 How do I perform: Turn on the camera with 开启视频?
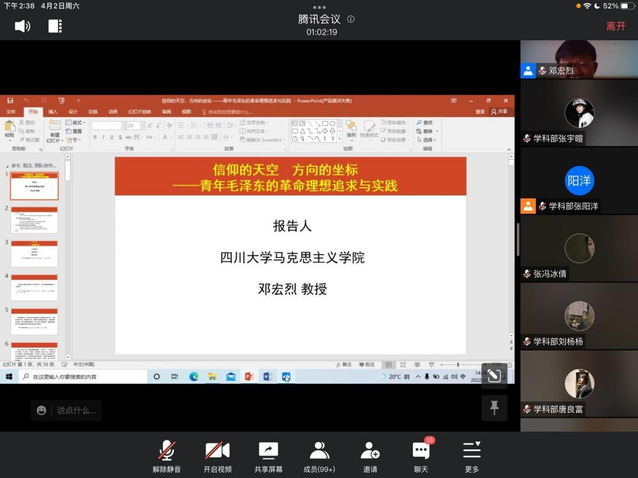click(x=217, y=455)
